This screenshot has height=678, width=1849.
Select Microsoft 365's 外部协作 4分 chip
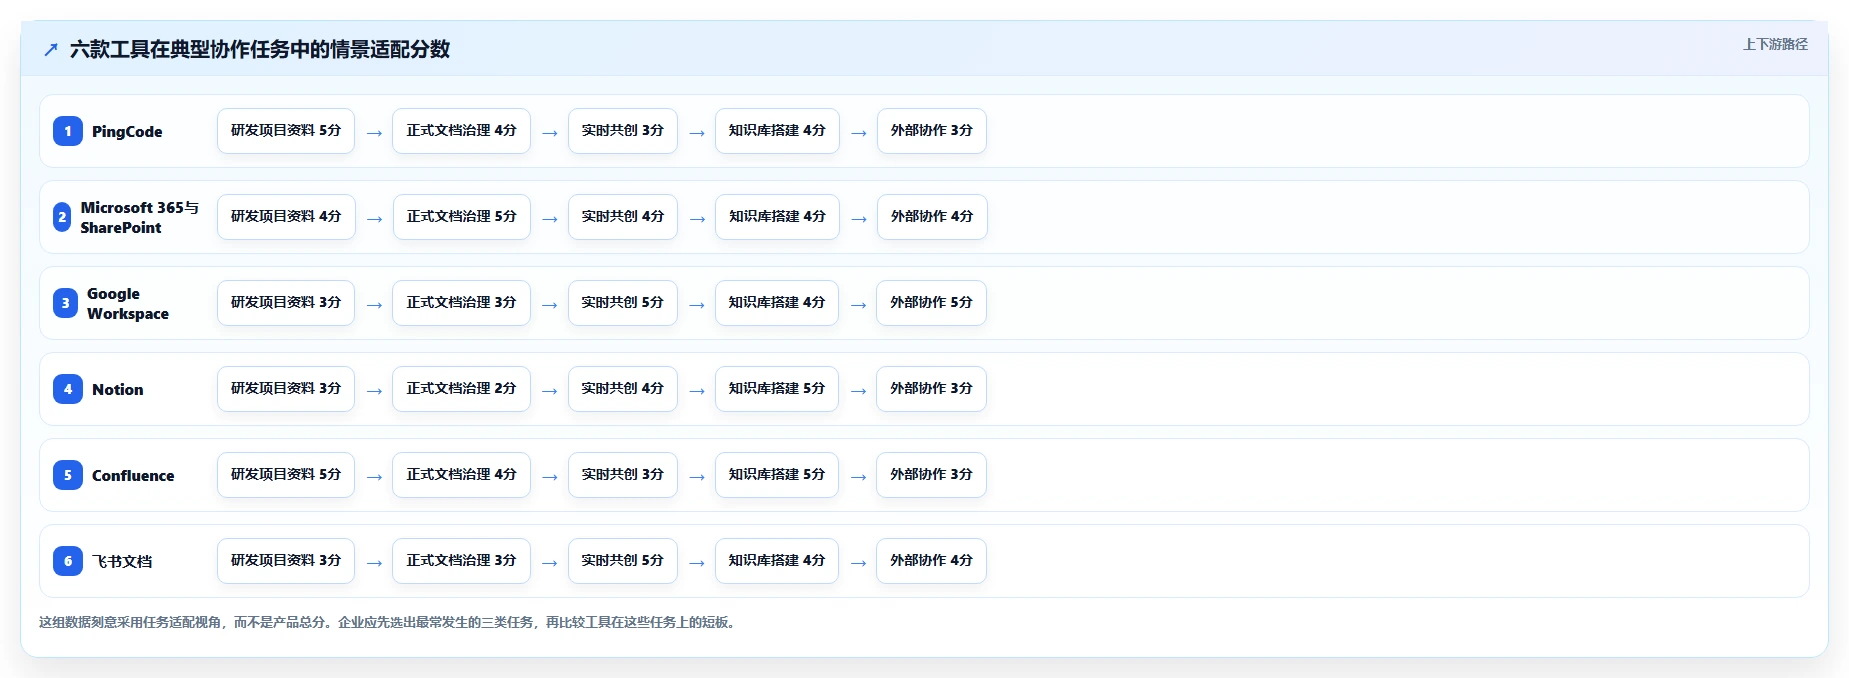[932, 217]
